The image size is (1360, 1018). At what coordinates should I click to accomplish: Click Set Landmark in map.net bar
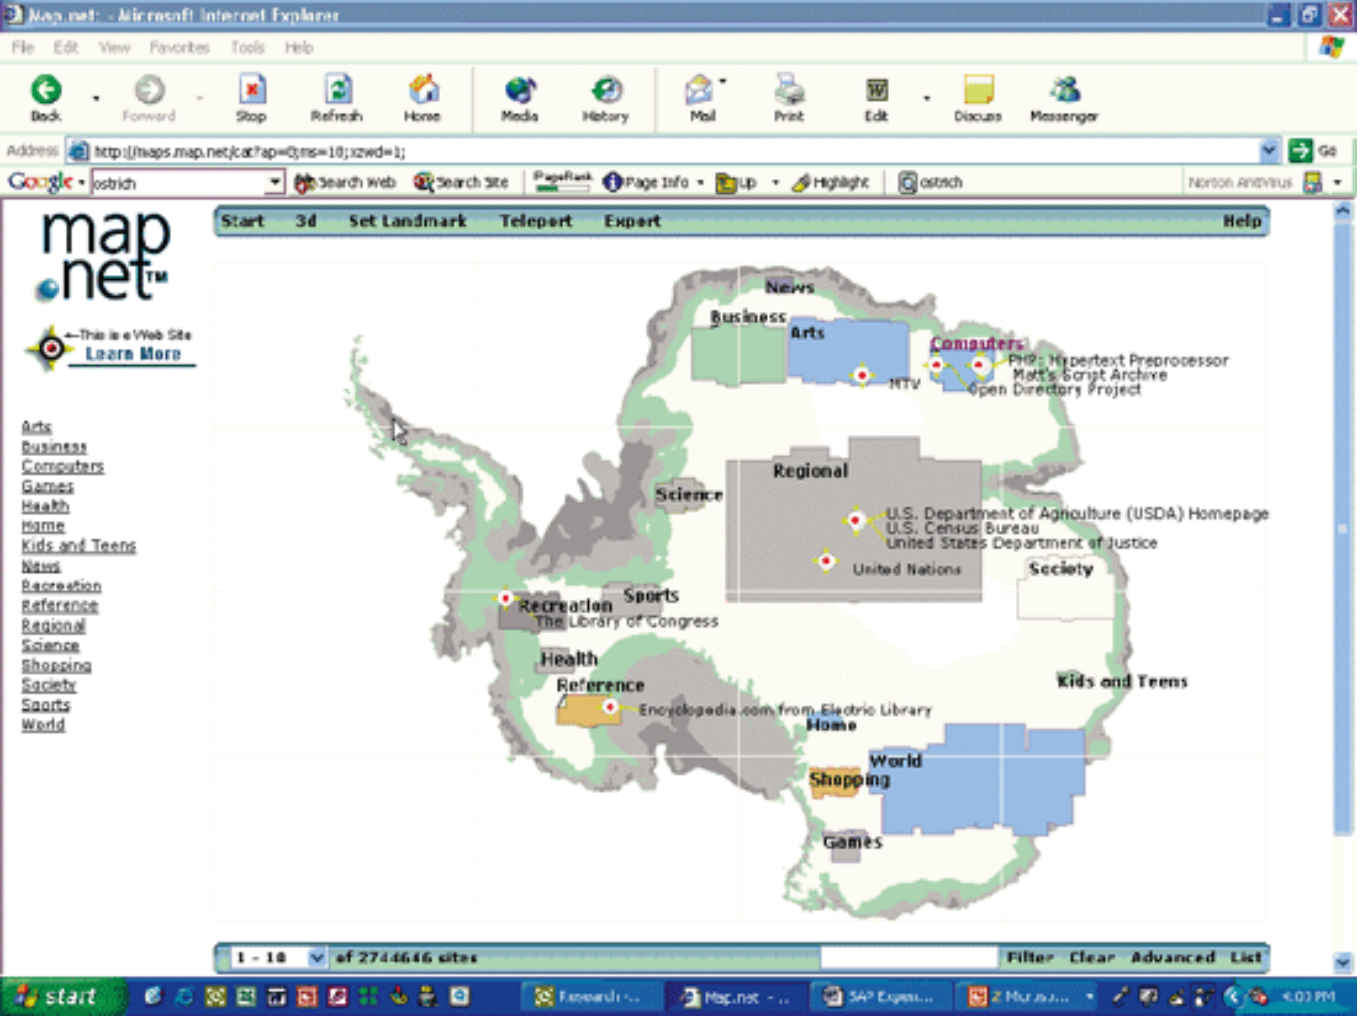click(407, 221)
